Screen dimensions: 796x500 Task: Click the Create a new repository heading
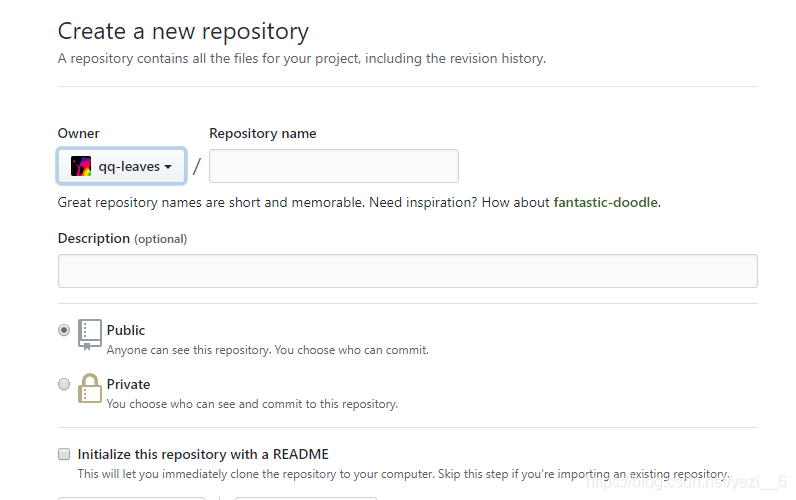(183, 31)
